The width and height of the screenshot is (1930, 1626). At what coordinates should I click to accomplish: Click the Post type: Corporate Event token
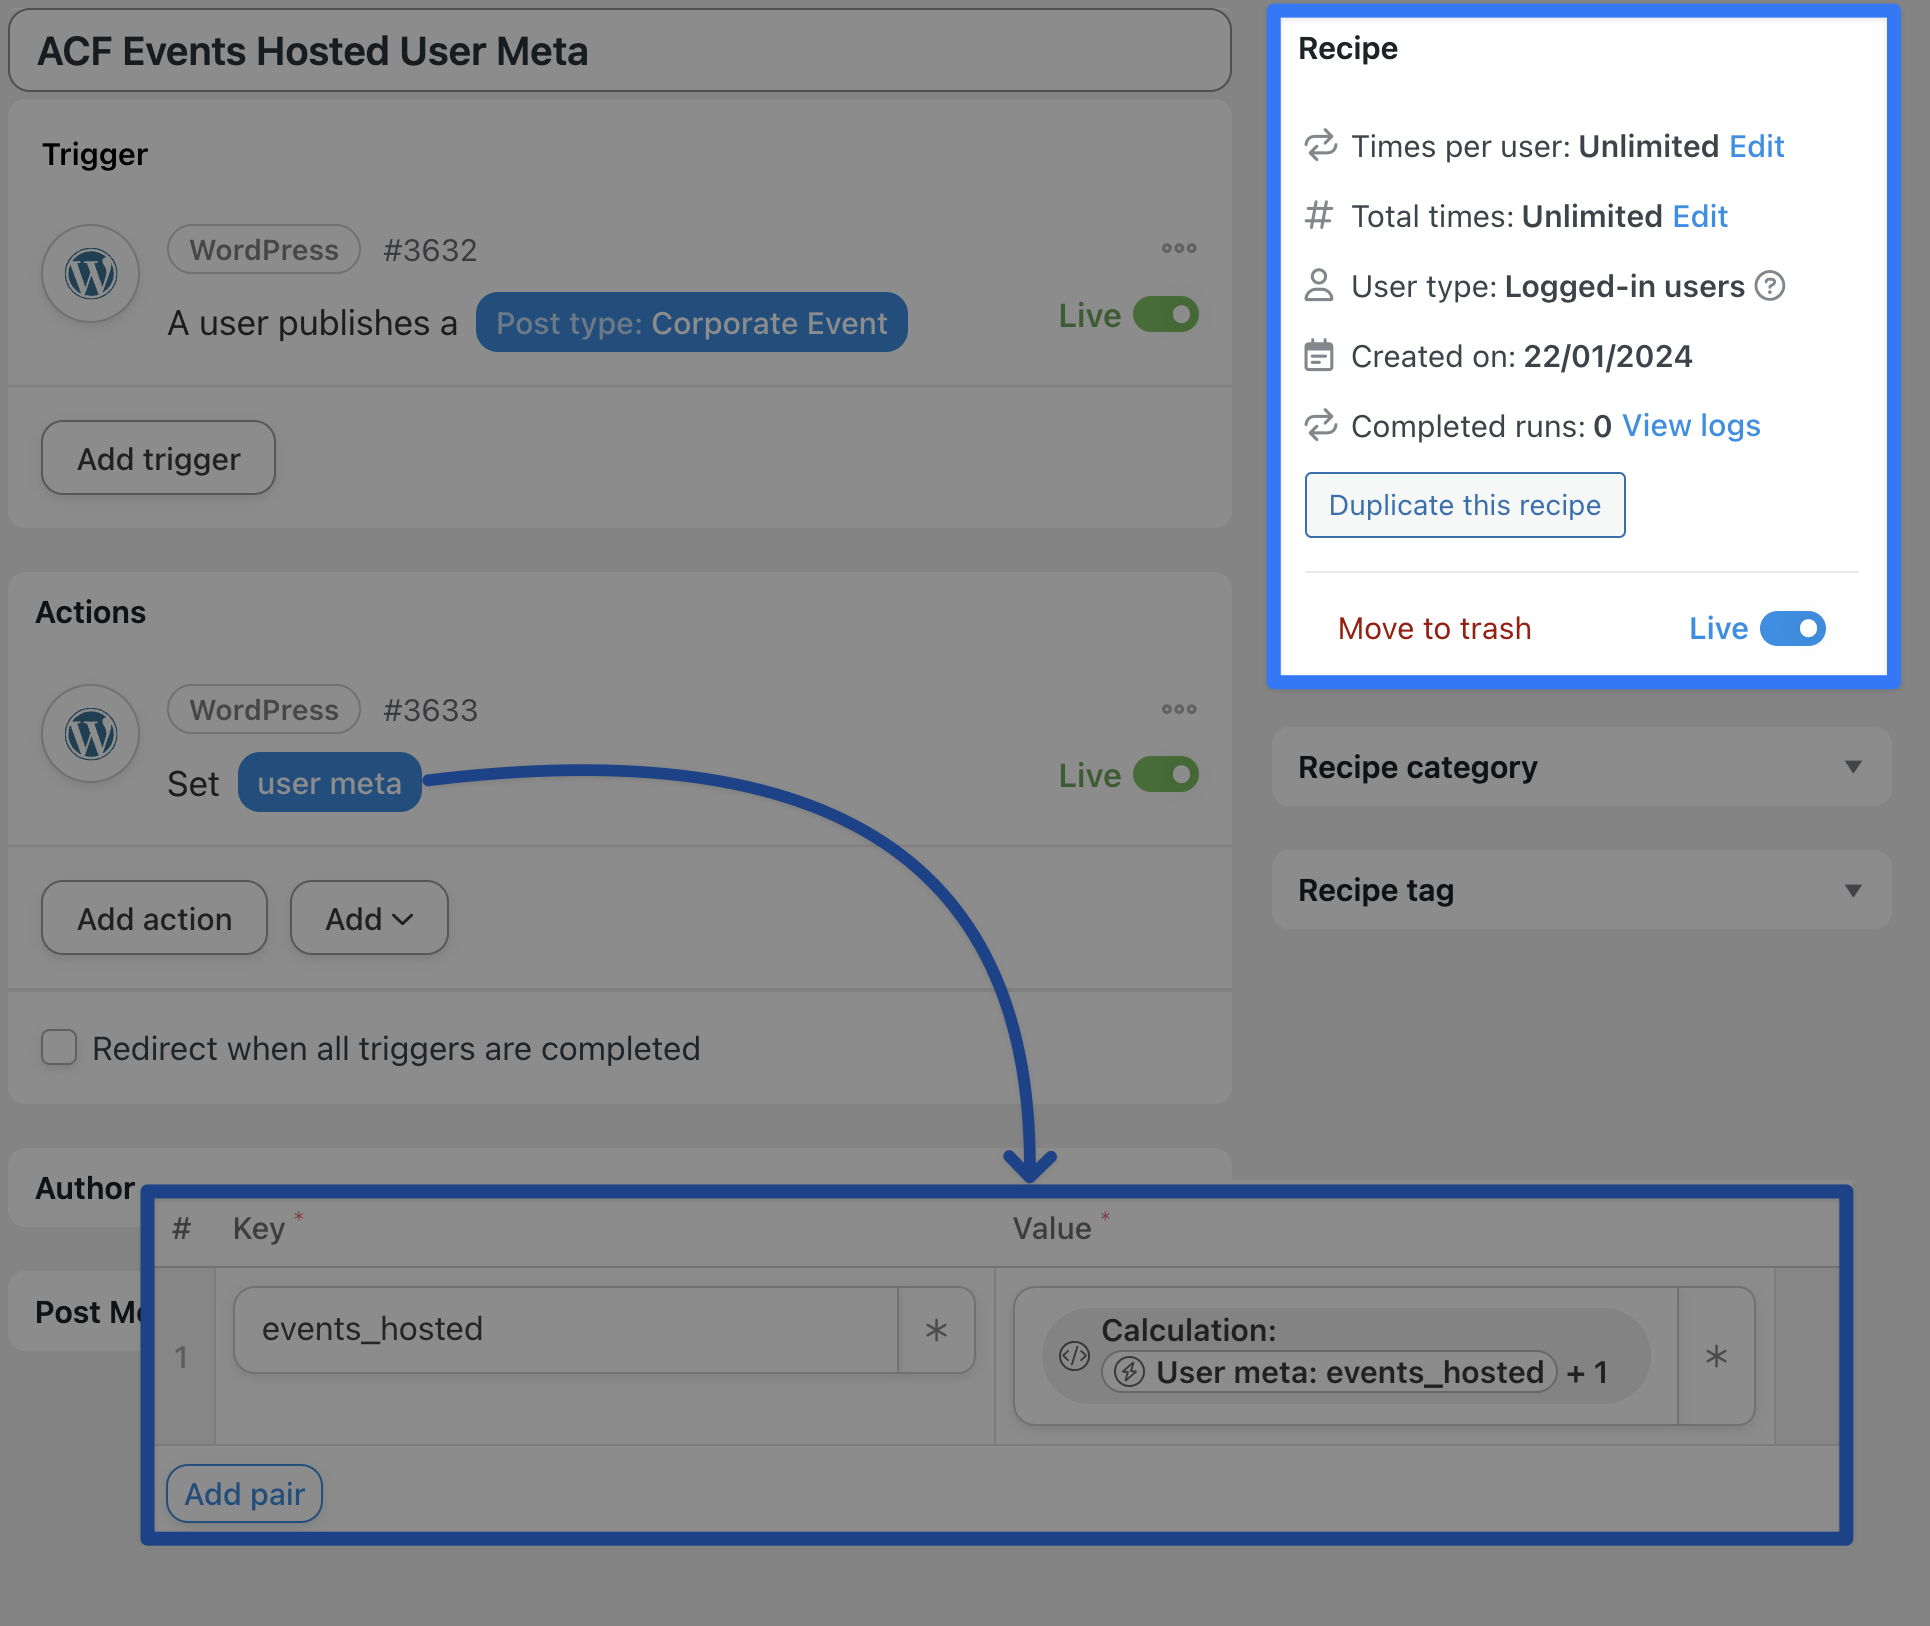(x=691, y=323)
